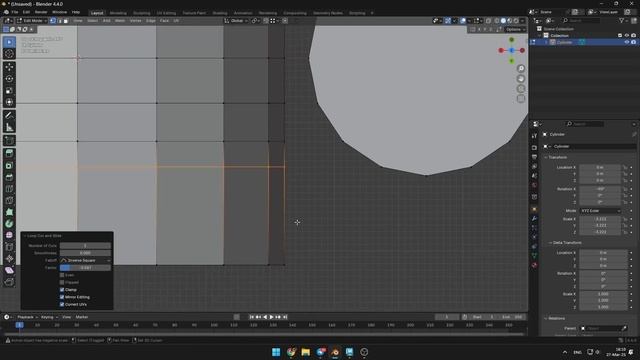This screenshot has height=360, width=640.
Task: Hide Cylinder in viewport via eye icon
Action: [x=627, y=42]
